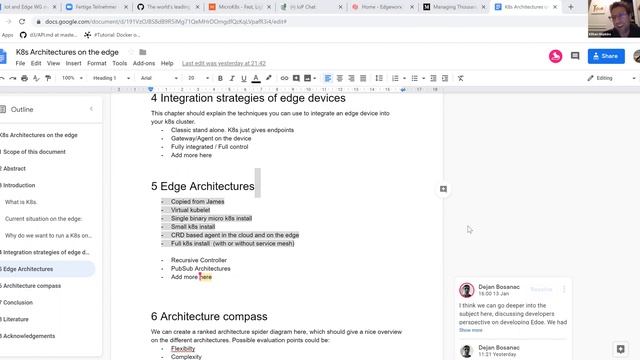Viewport: 640px width, 360px height.
Task: Set justified text alignment
Action: [363, 78]
